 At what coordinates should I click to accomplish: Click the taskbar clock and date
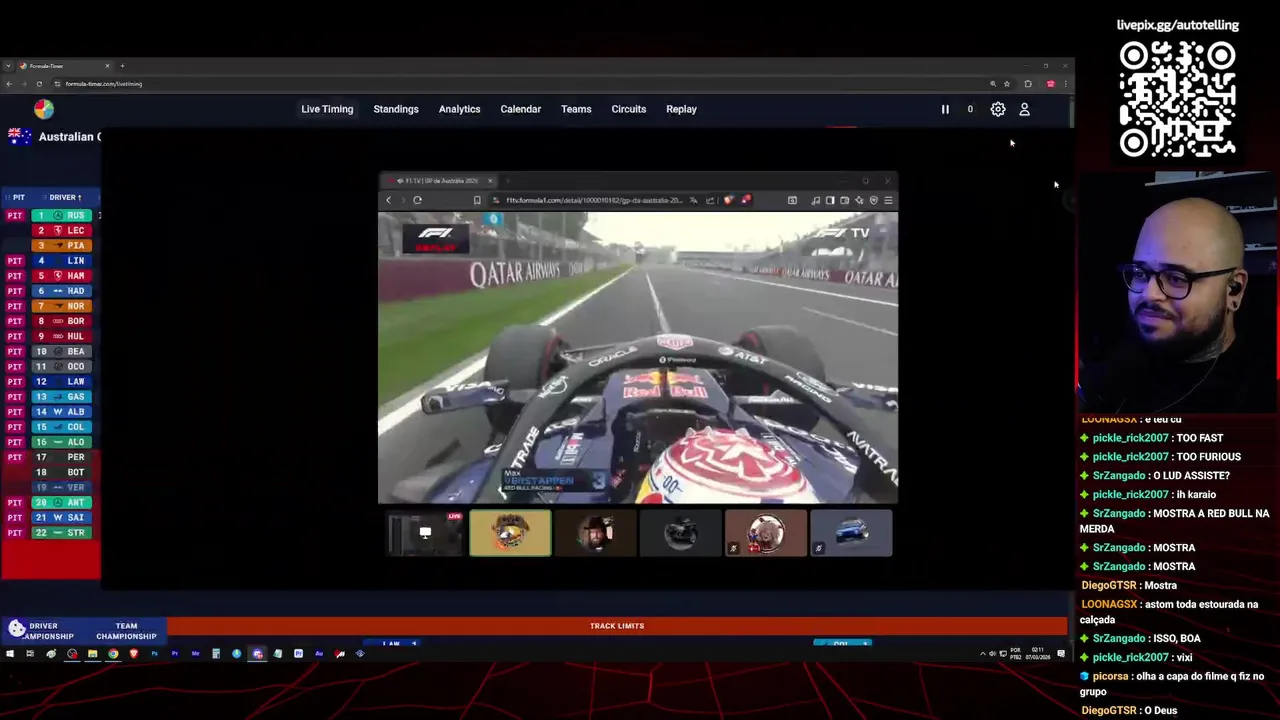(1038, 653)
